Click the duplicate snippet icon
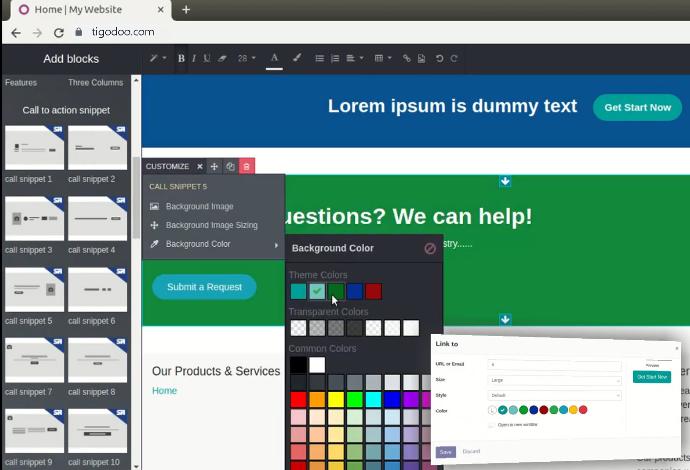Screen dimensions: 690x470 point(230,167)
